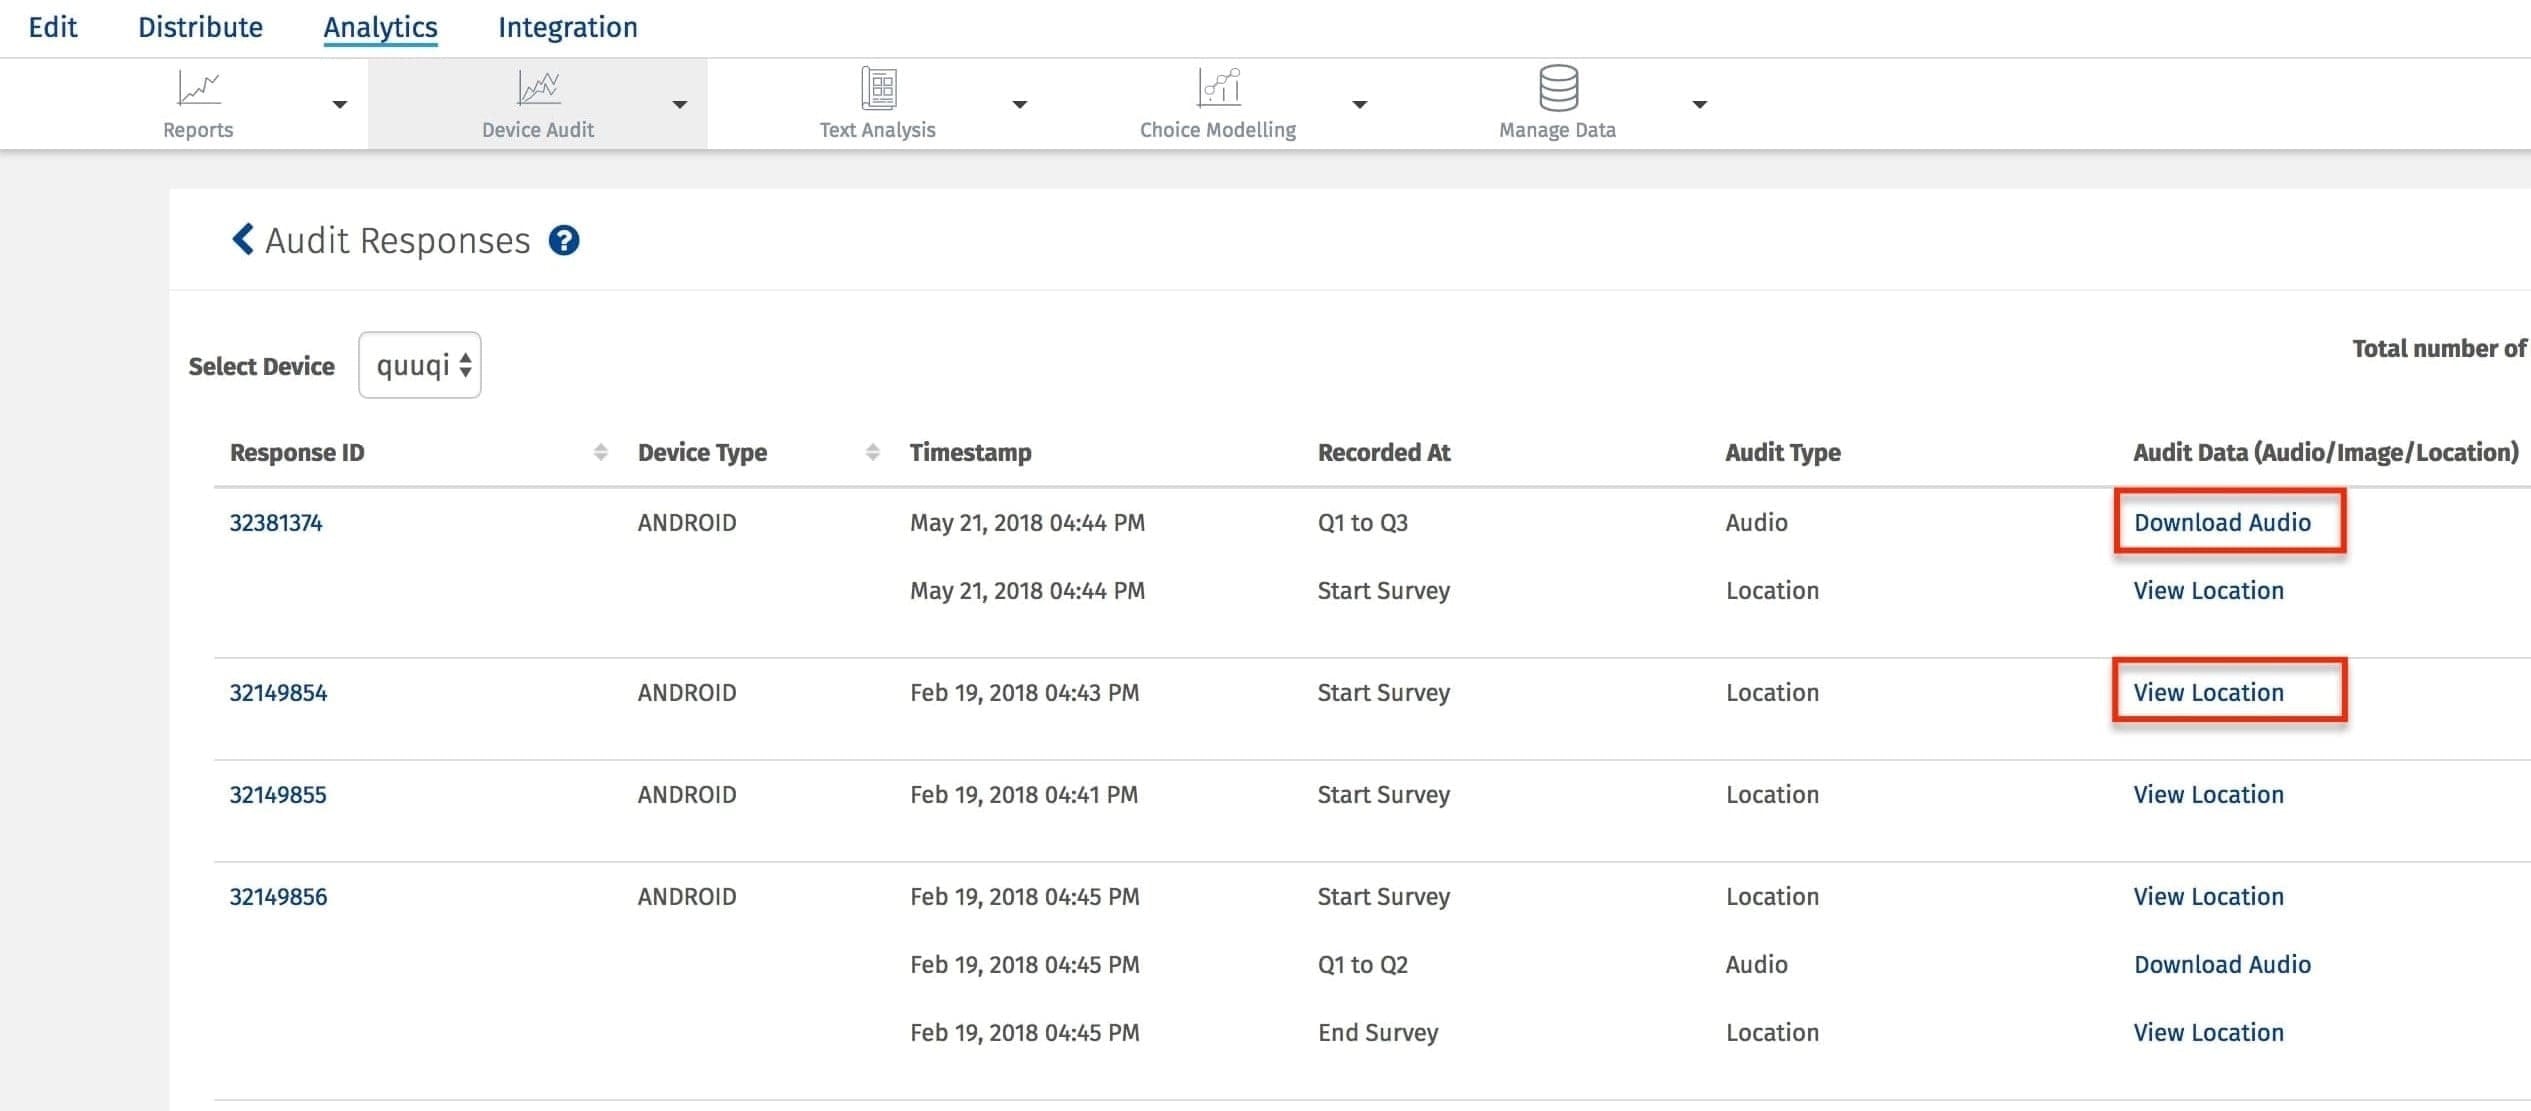View Location for response 32149854

click(2208, 692)
